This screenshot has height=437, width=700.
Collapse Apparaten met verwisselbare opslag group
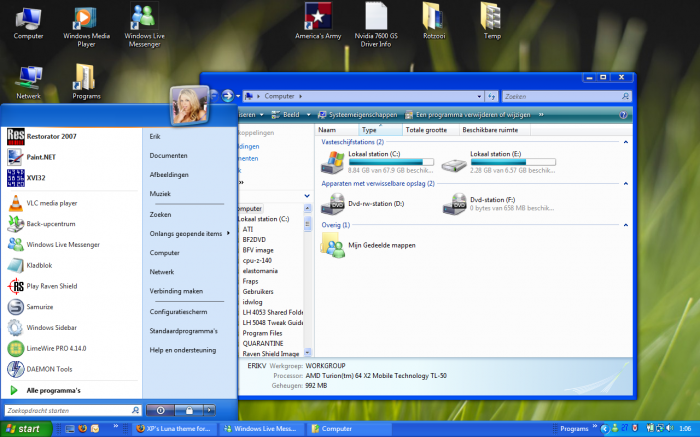click(x=625, y=183)
